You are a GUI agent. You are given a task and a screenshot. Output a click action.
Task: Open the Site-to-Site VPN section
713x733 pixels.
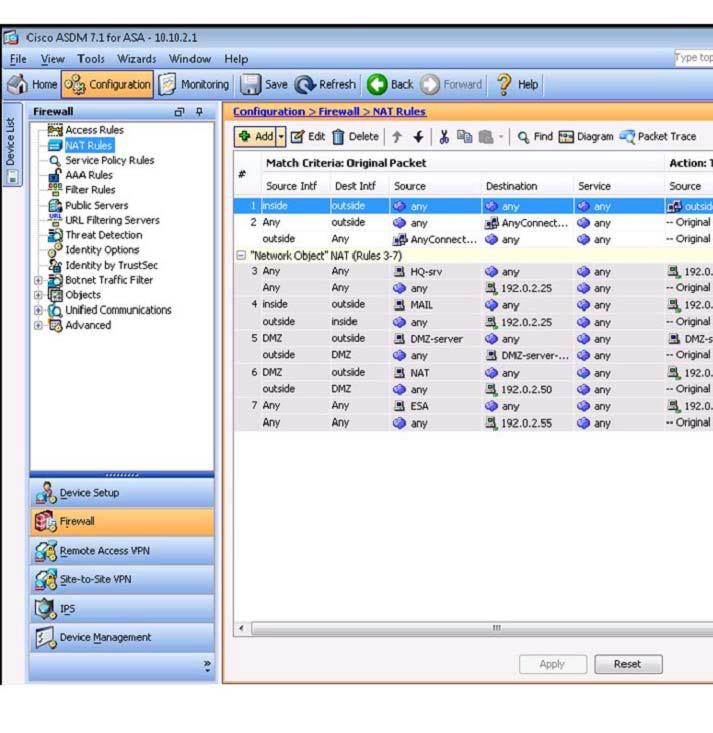(x=94, y=580)
